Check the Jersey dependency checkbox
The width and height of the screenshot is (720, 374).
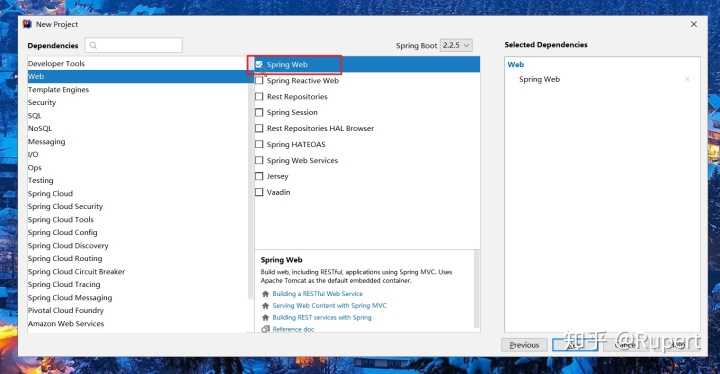(x=259, y=176)
